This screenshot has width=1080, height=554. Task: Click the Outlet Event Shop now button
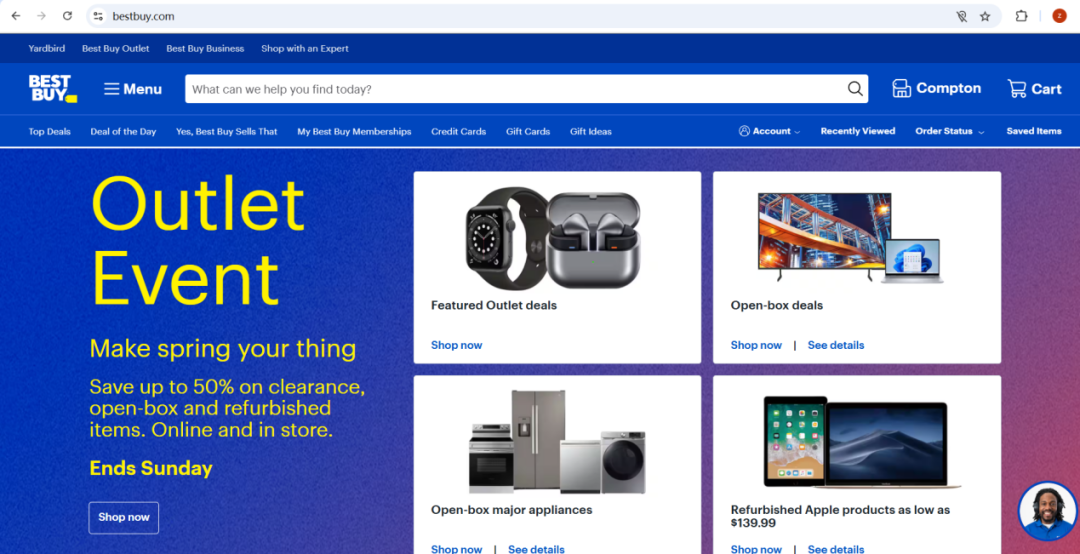124,517
